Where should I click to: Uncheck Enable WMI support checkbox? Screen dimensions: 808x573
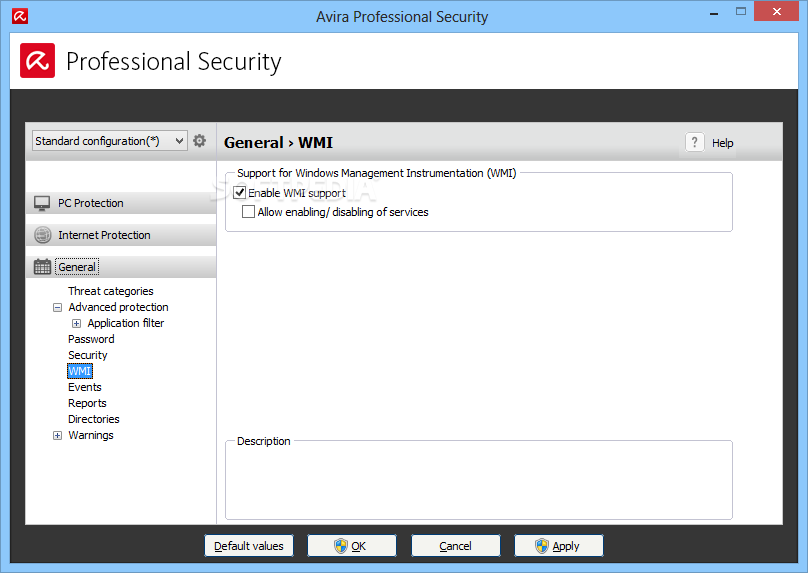click(240, 193)
